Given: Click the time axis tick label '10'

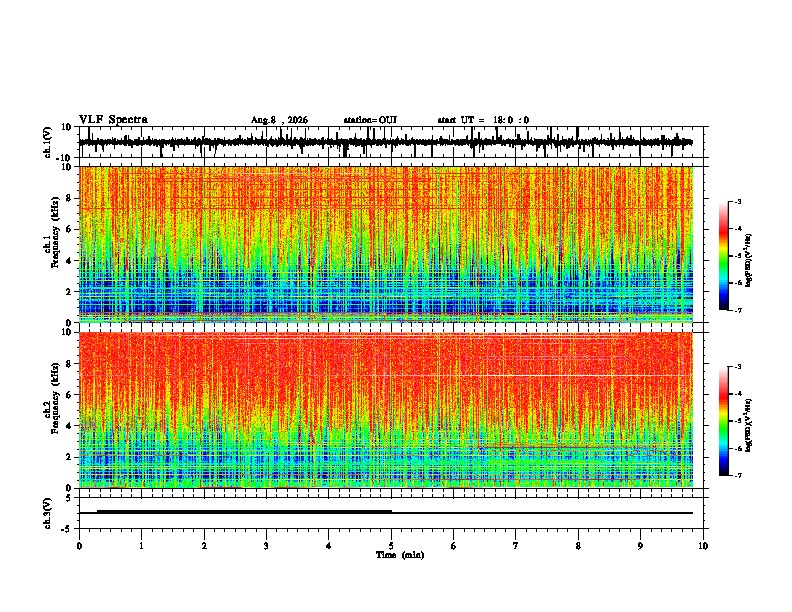Looking at the screenshot, I should click(703, 546).
